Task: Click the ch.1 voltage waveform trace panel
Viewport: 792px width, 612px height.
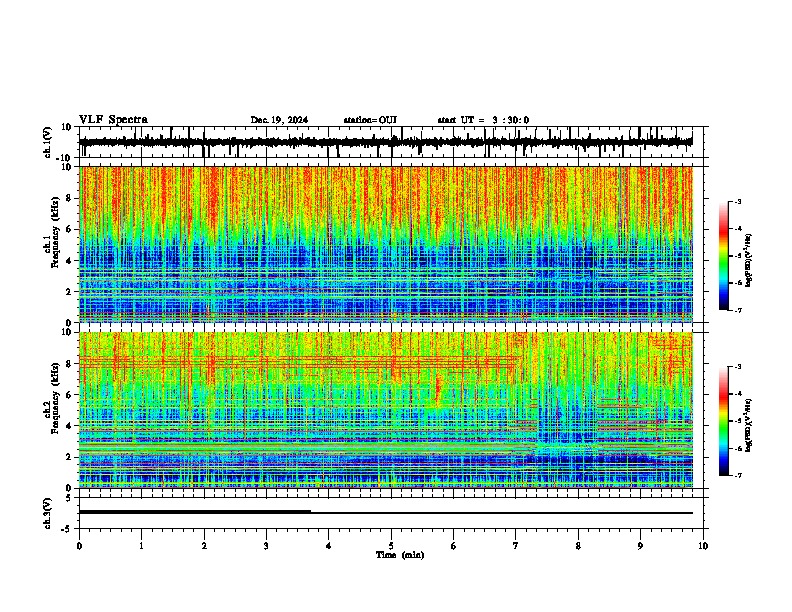Action: click(391, 142)
